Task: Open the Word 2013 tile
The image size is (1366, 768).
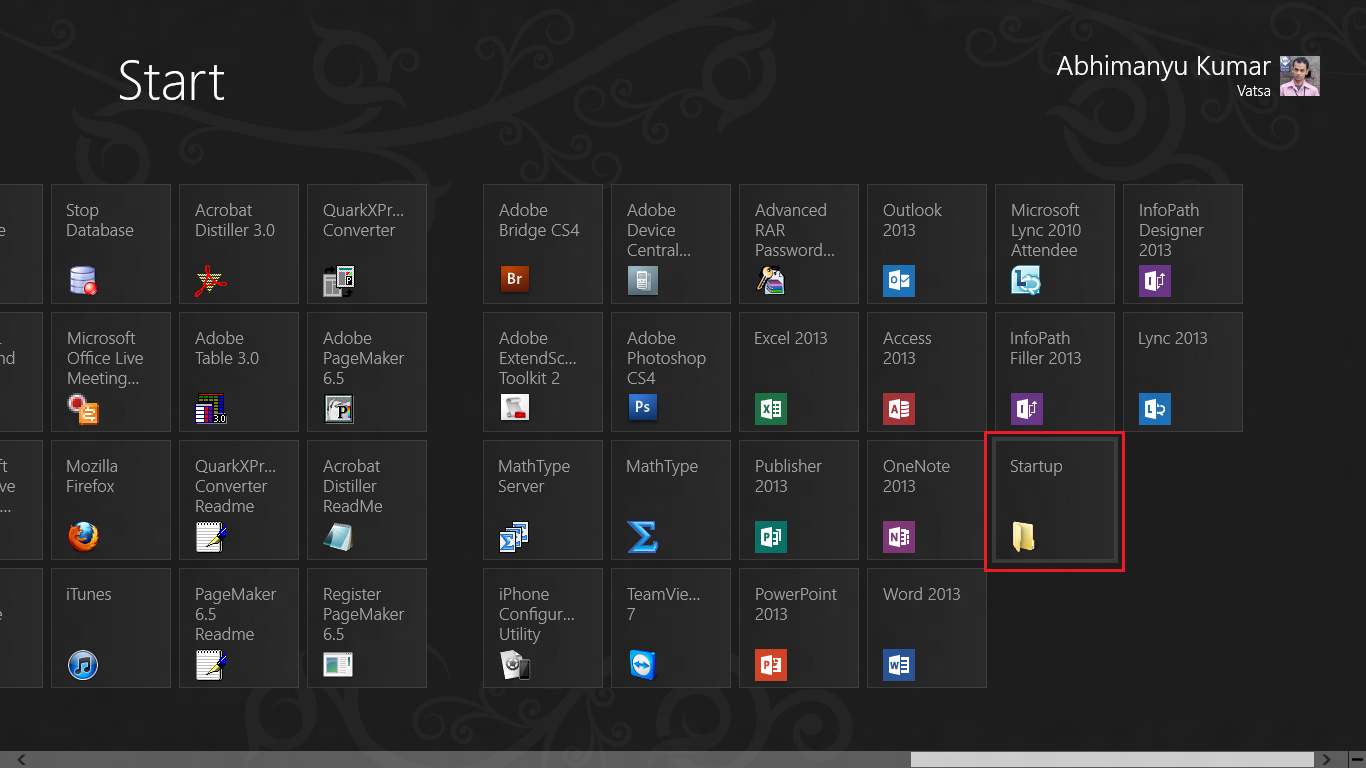Action: (927, 628)
